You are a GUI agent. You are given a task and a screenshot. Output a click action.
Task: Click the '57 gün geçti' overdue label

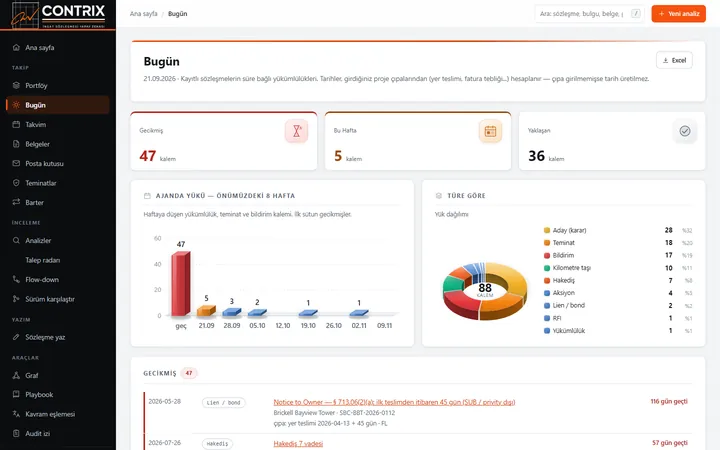[670, 443]
